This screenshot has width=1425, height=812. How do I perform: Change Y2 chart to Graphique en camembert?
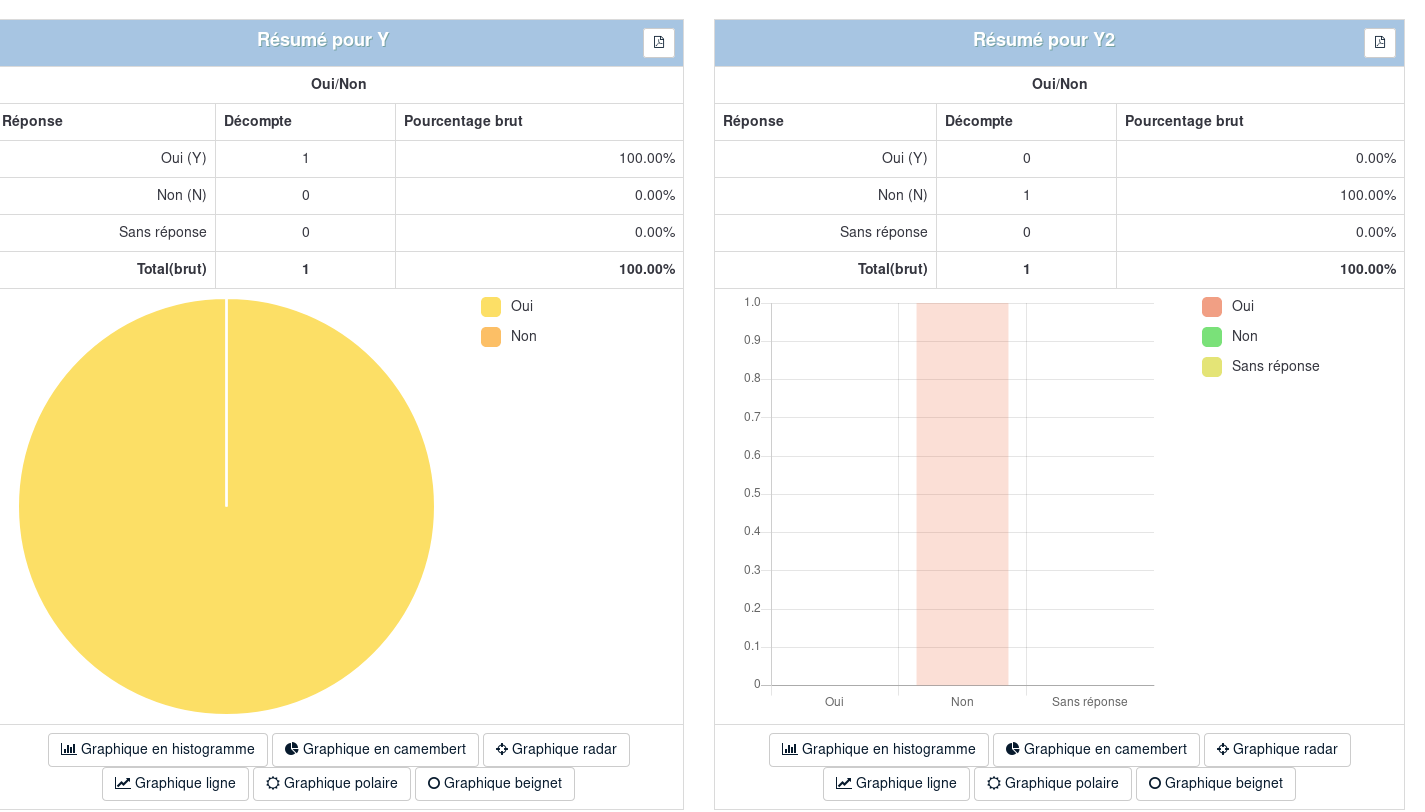click(1096, 750)
